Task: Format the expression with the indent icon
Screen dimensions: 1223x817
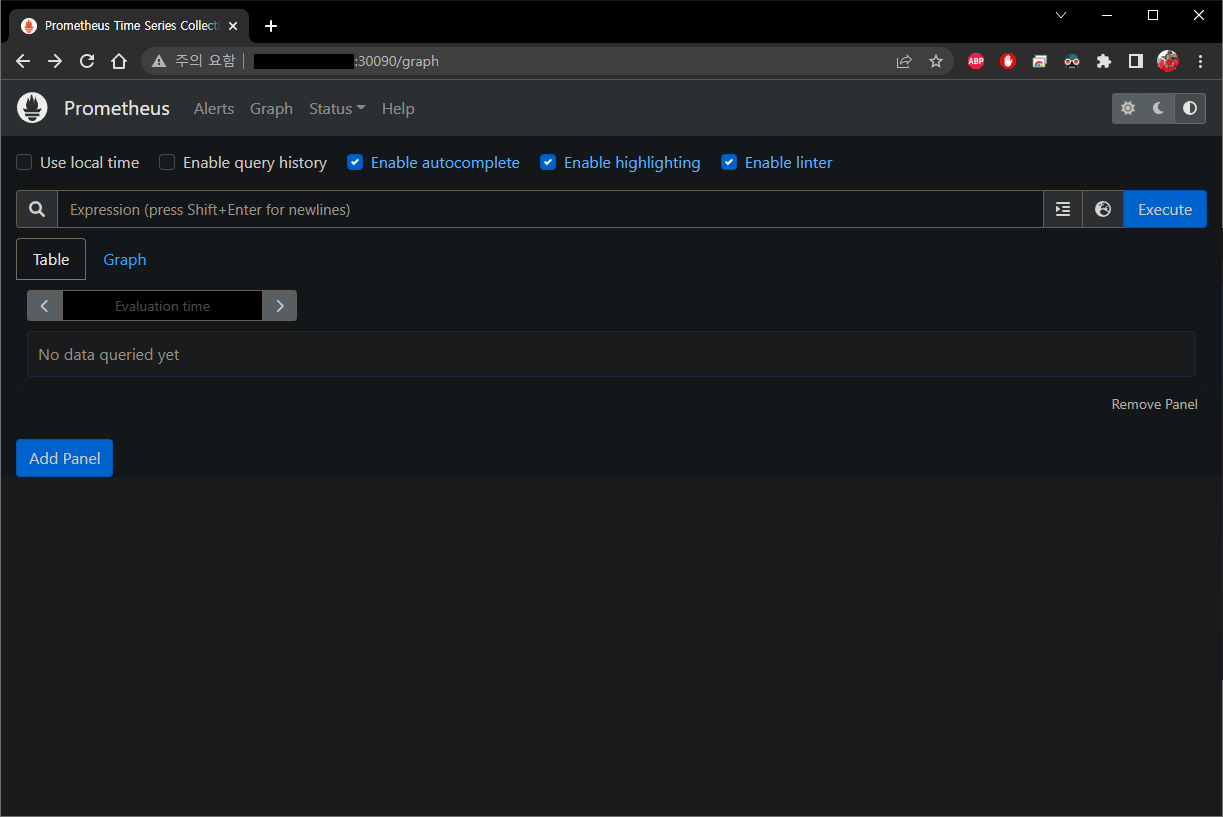Action: [x=1063, y=209]
